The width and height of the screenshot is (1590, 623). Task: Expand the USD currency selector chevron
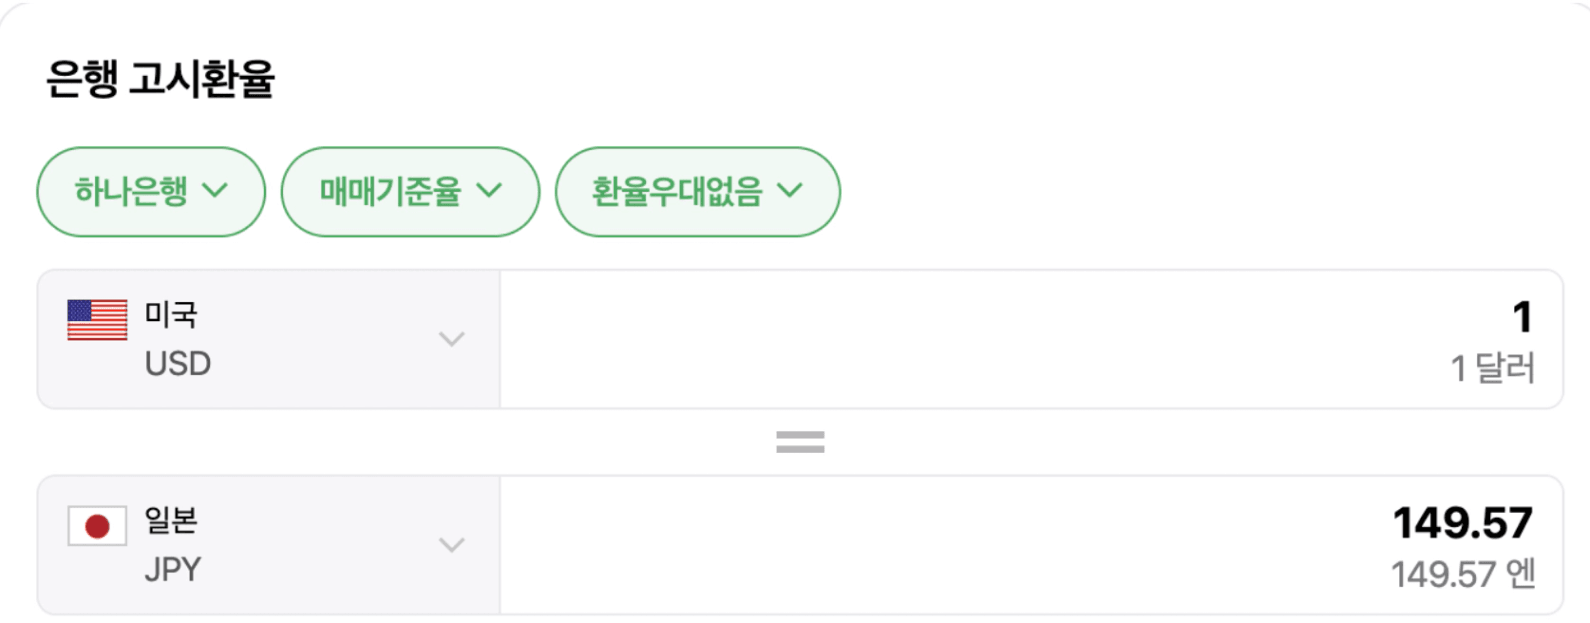pos(452,339)
